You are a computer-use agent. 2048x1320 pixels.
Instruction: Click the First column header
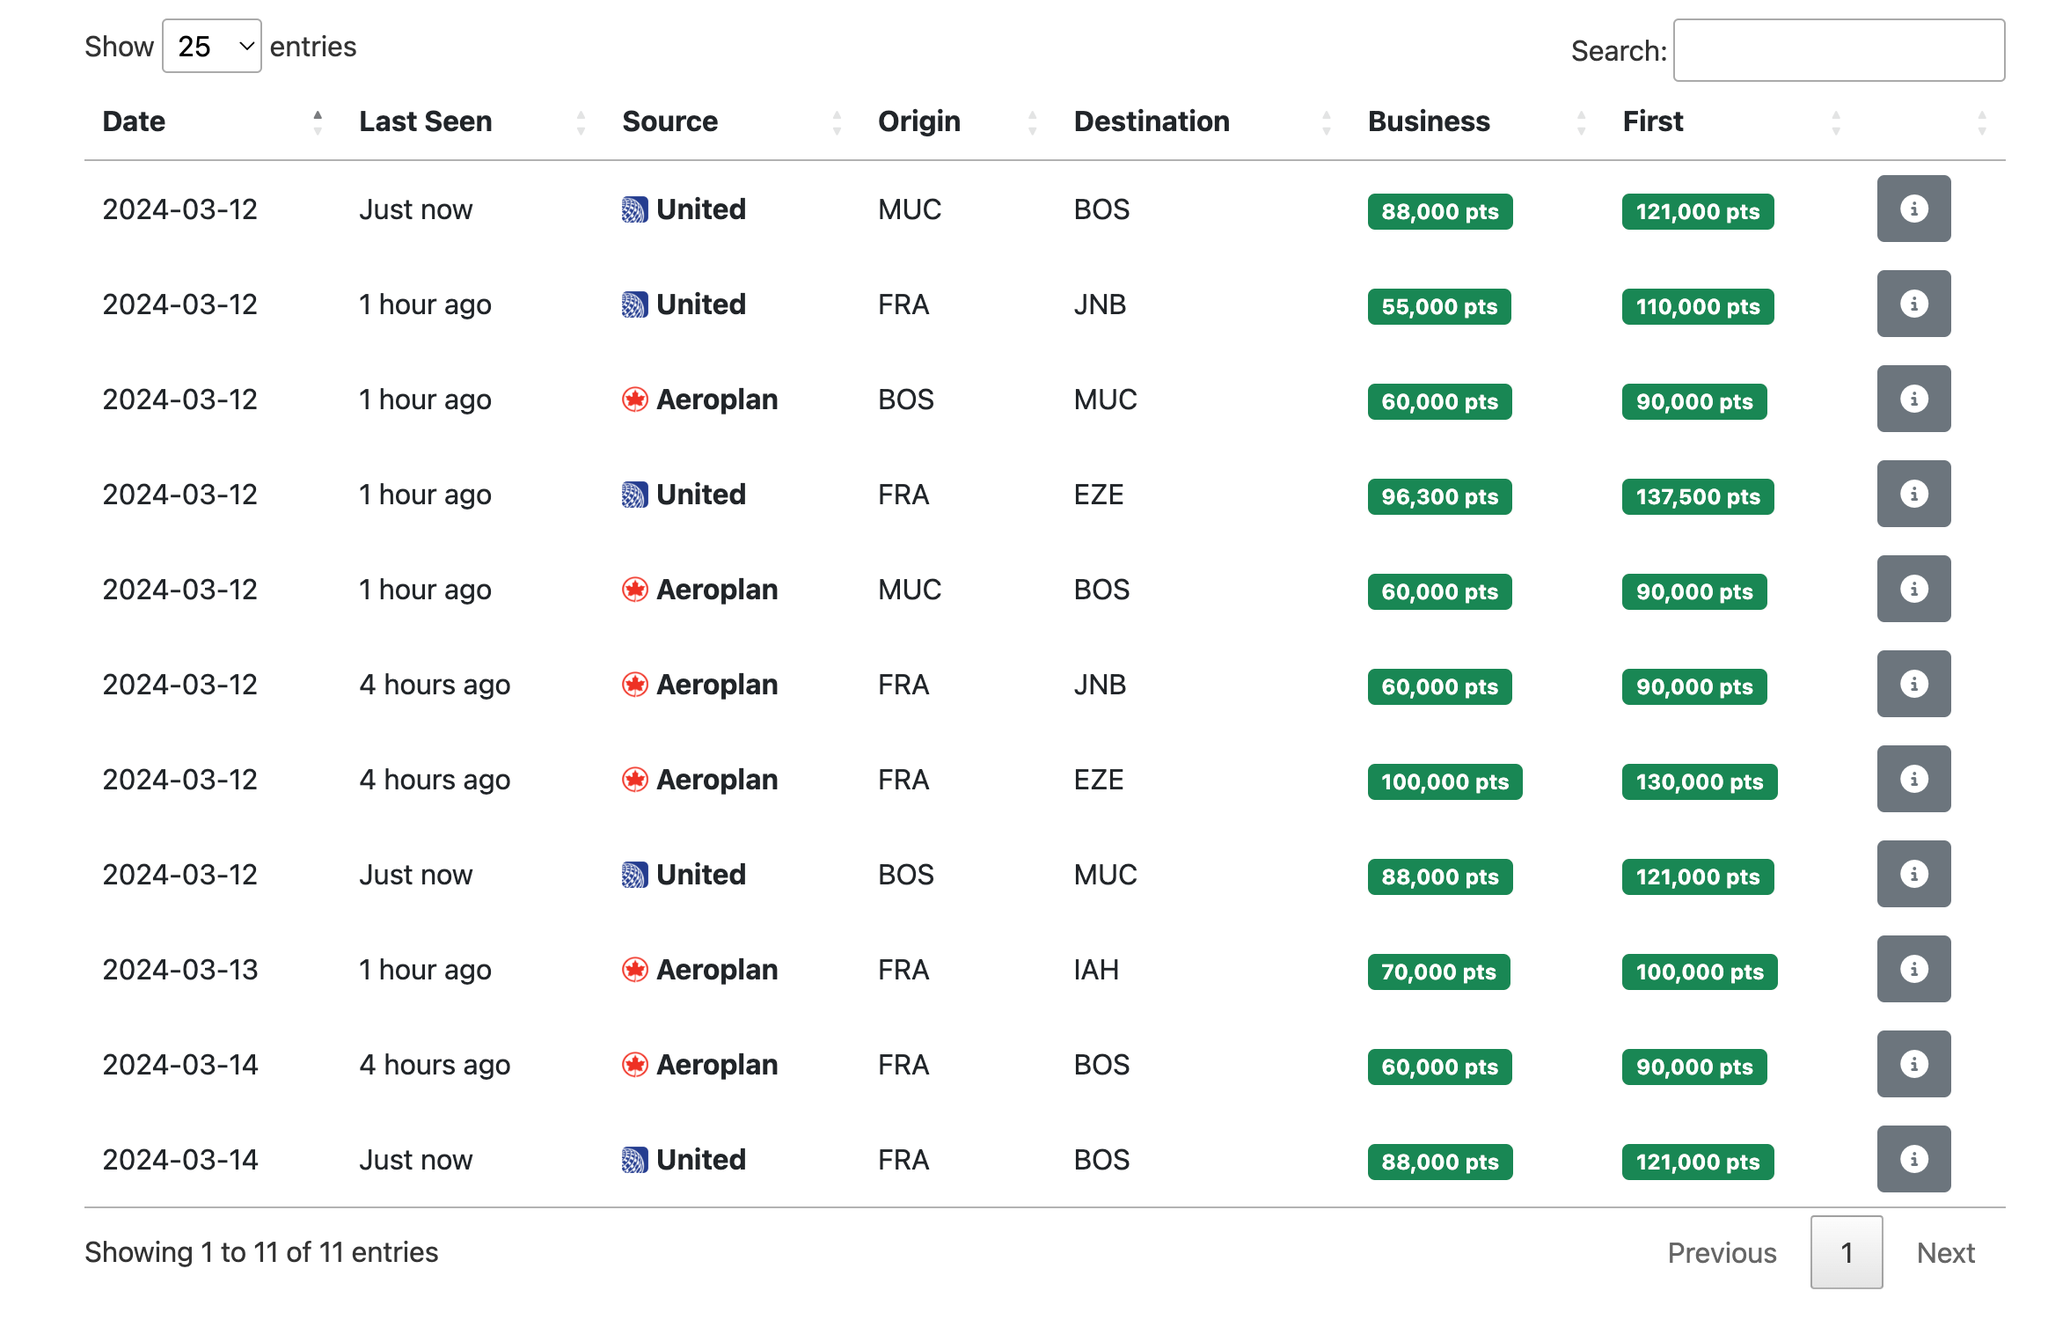tap(1651, 121)
